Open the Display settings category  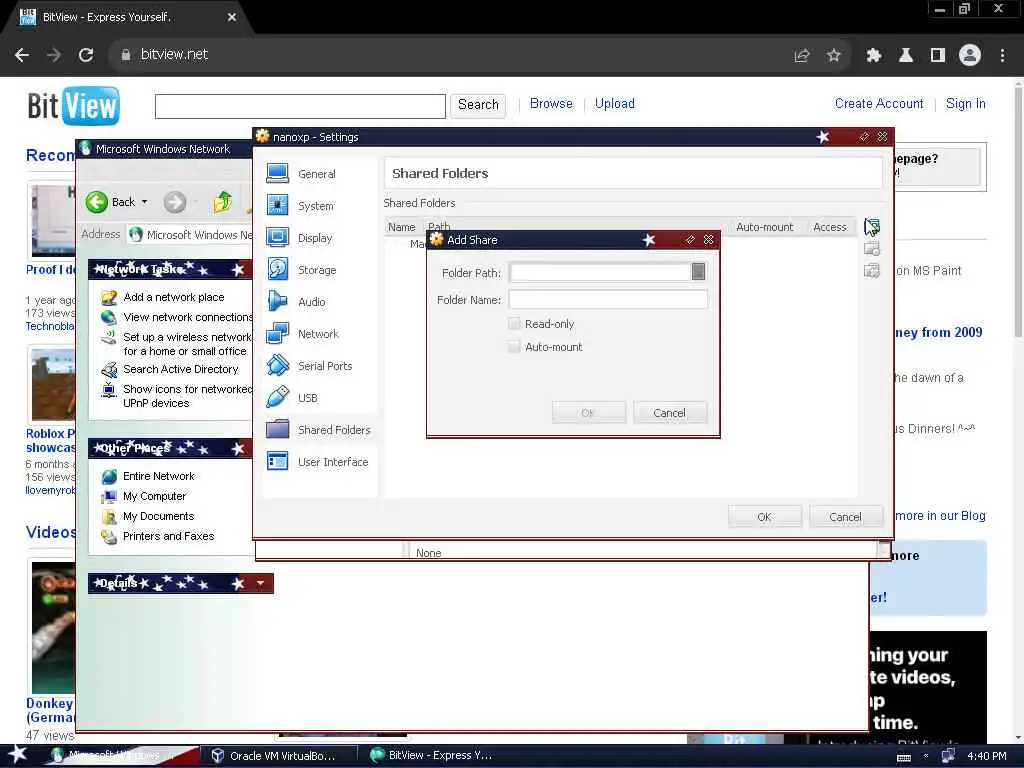pos(300,238)
